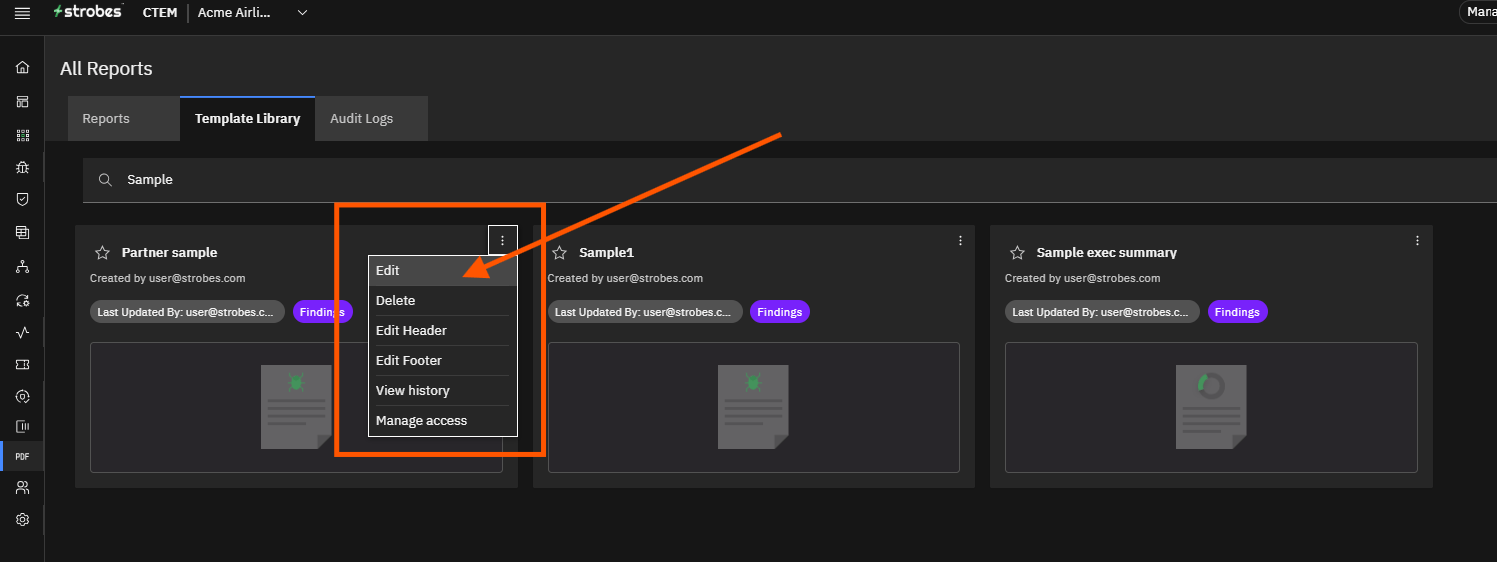Focus the search field containing Sample
1497x562 pixels.
(x=789, y=180)
